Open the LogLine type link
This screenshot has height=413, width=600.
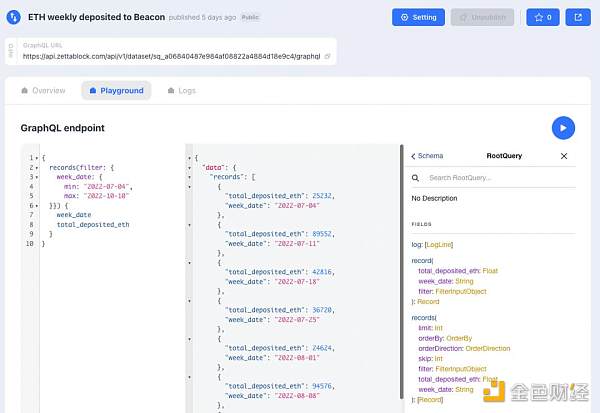pos(439,245)
